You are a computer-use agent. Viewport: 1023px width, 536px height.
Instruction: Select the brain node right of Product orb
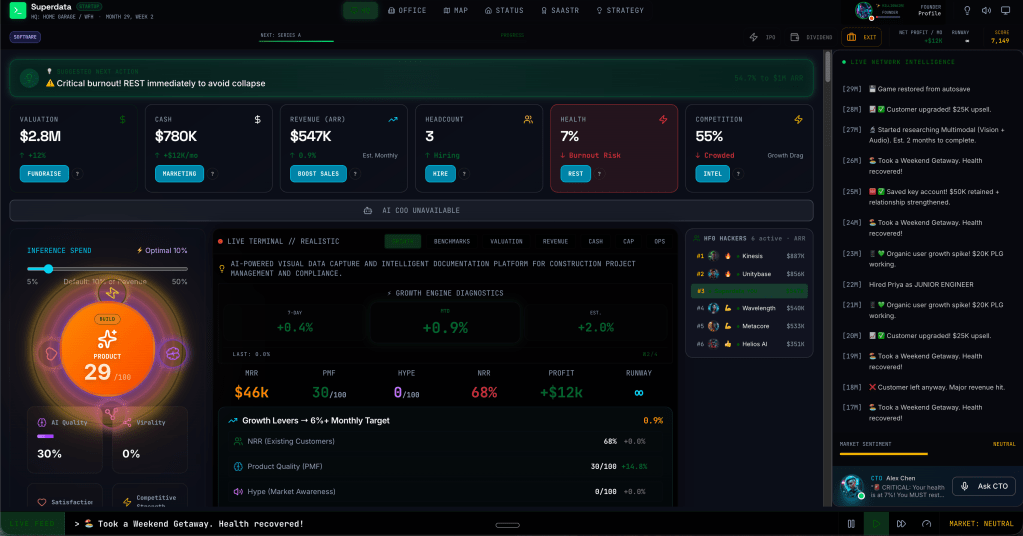(172, 353)
